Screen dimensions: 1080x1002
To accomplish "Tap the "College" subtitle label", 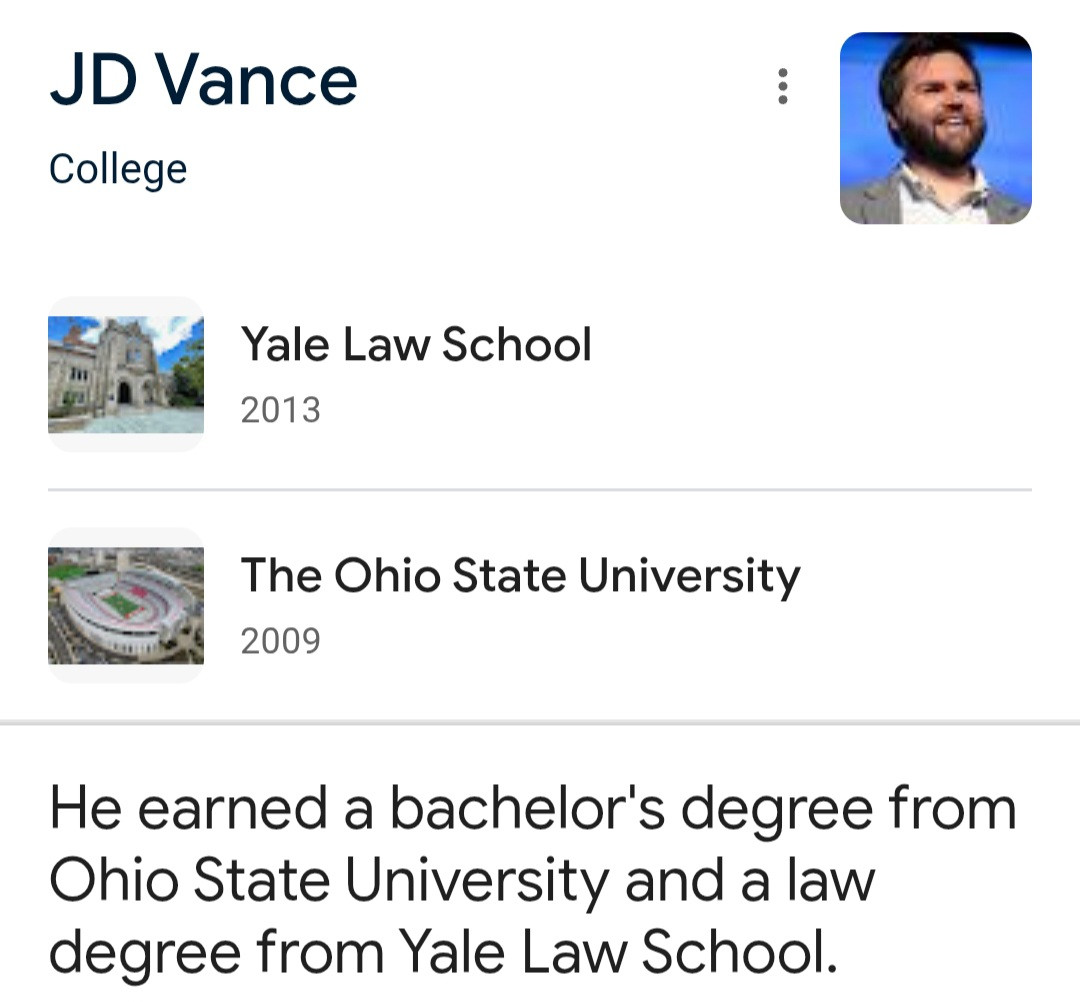I will click(118, 169).
